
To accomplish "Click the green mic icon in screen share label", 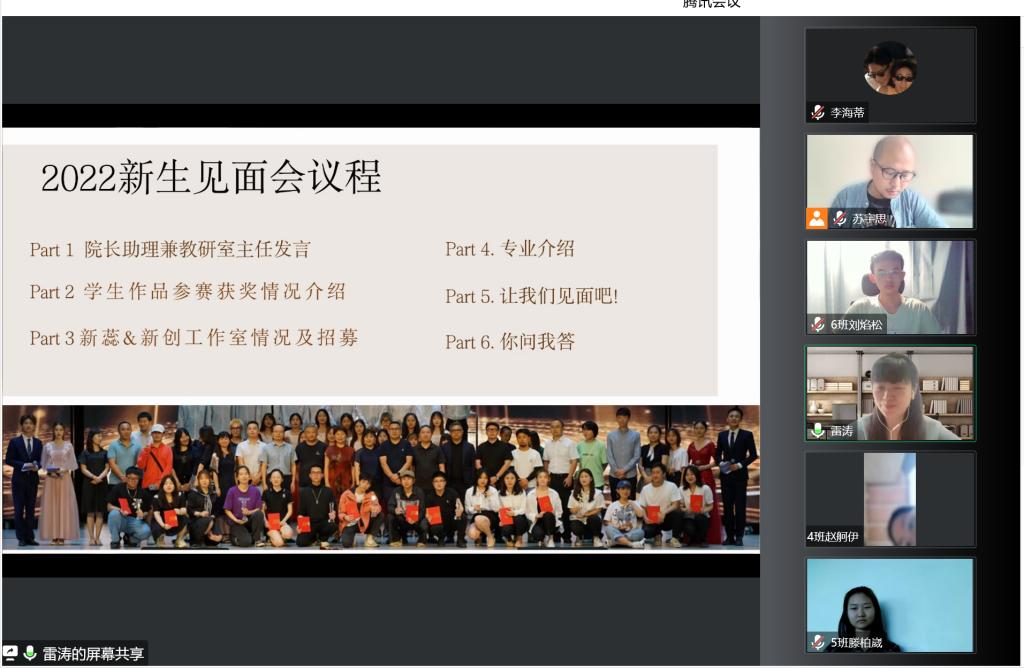I will coord(30,654).
